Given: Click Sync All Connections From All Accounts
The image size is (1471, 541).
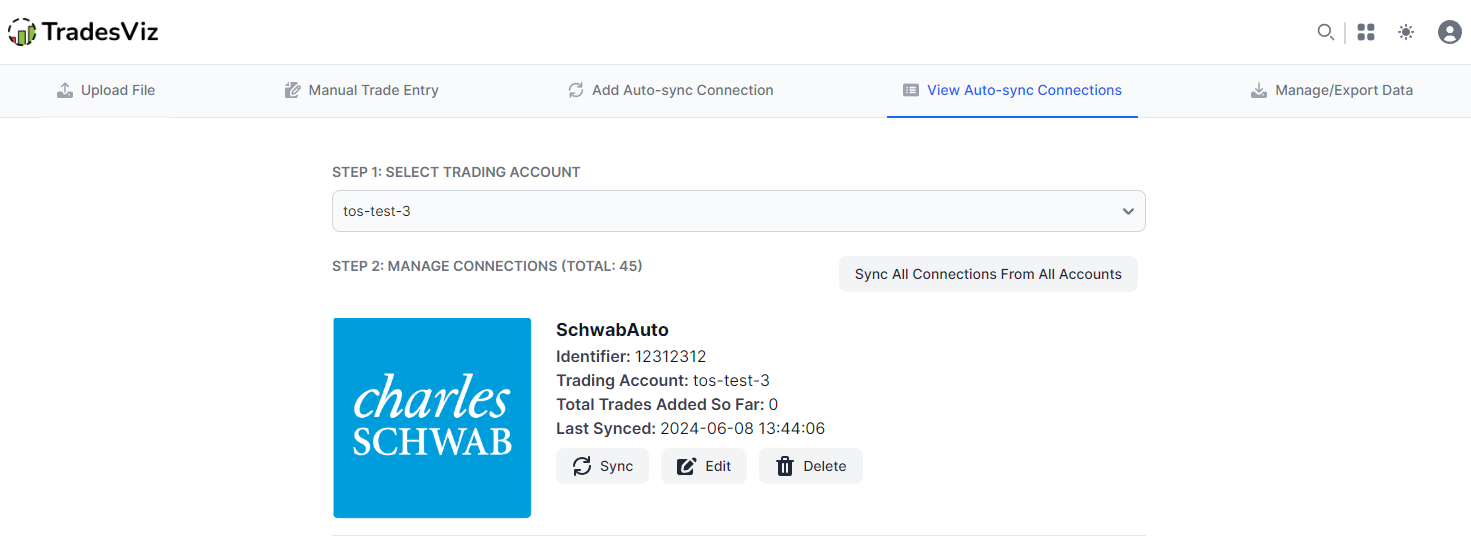Looking at the screenshot, I should (988, 274).
